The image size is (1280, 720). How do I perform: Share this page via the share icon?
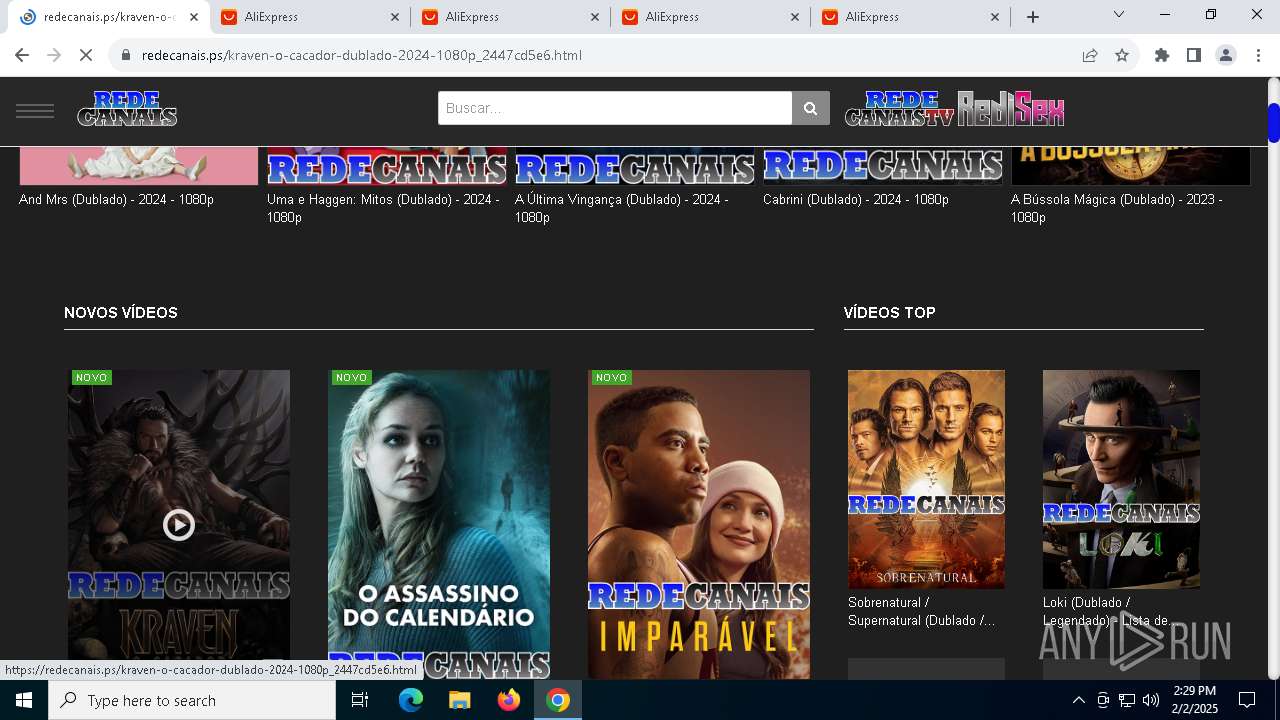pyautogui.click(x=1090, y=55)
